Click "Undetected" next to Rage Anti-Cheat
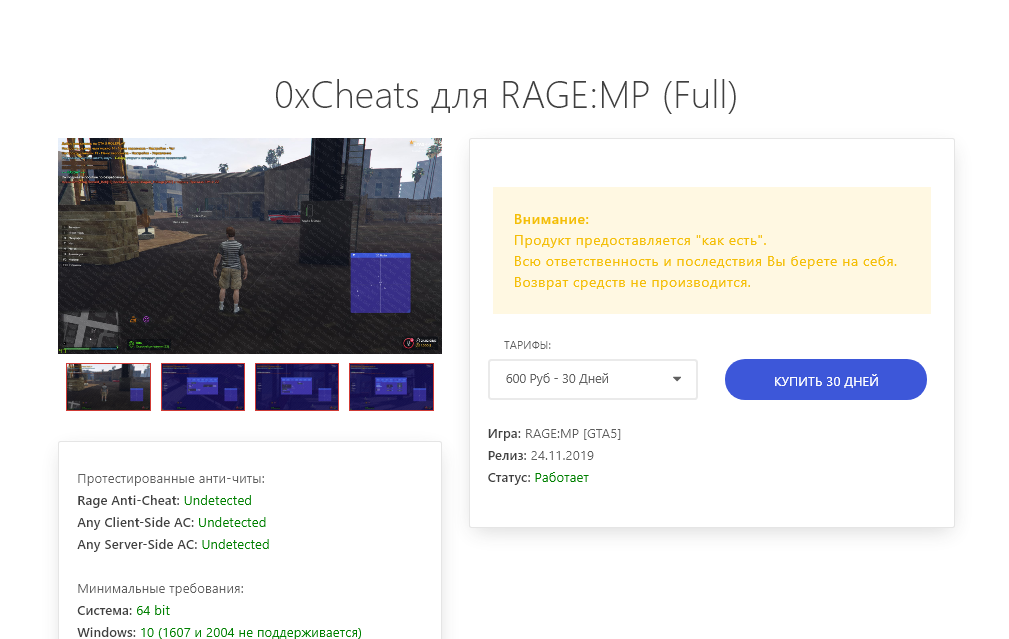The height and width of the screenshot is (639, 1009). [x=218, y=501]
